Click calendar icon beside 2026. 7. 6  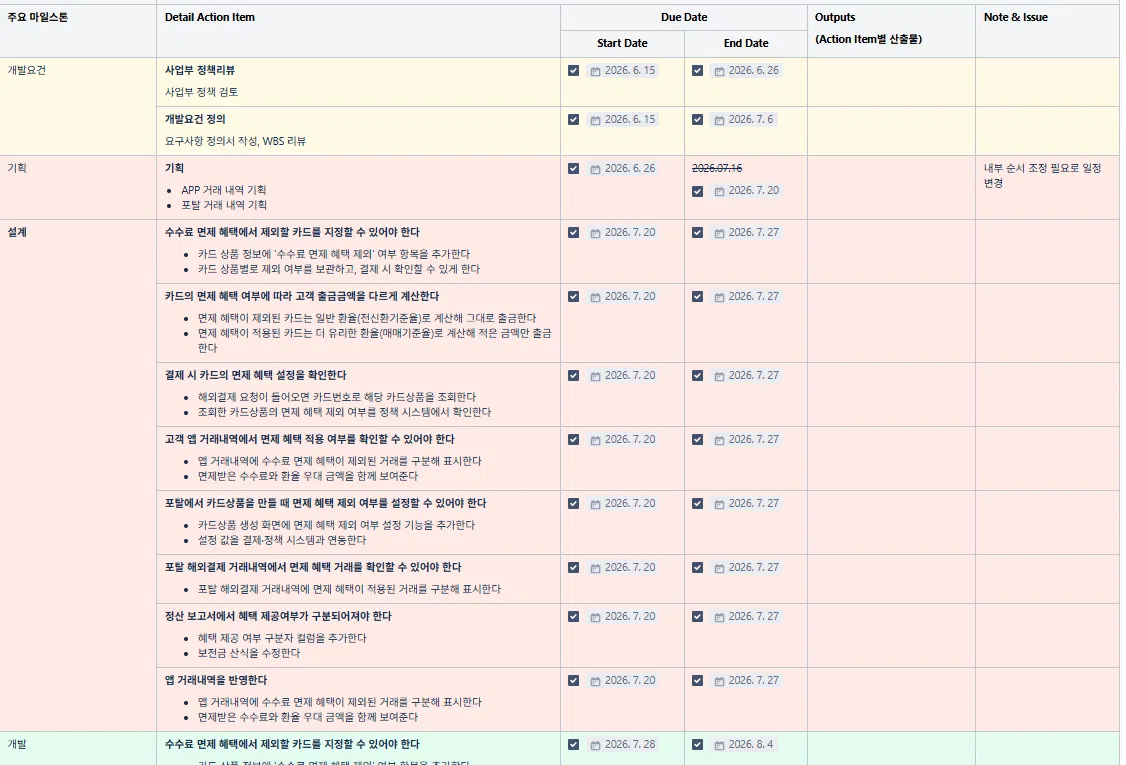(x=719, y=120)
